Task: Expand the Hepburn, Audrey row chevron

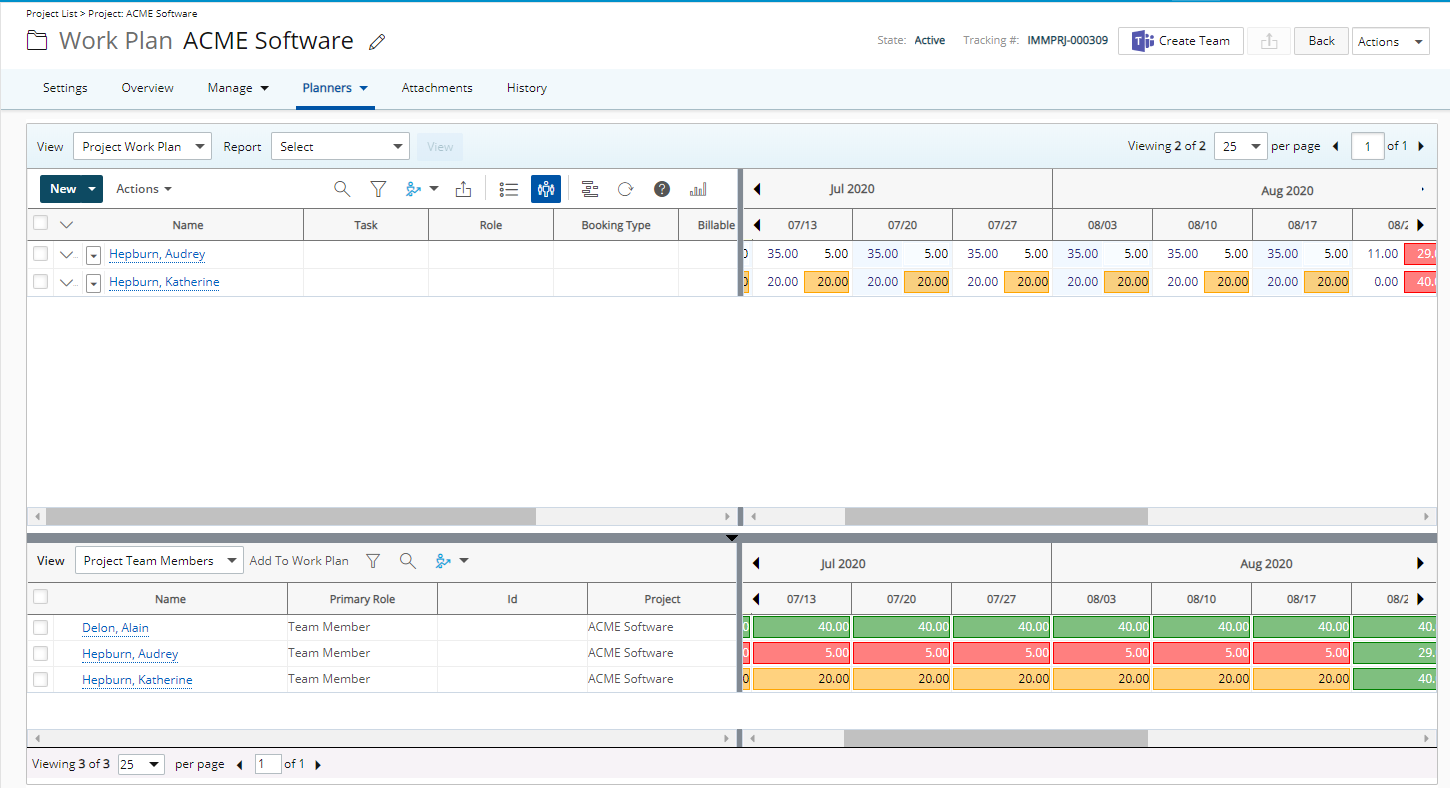Action: [67, 254]
